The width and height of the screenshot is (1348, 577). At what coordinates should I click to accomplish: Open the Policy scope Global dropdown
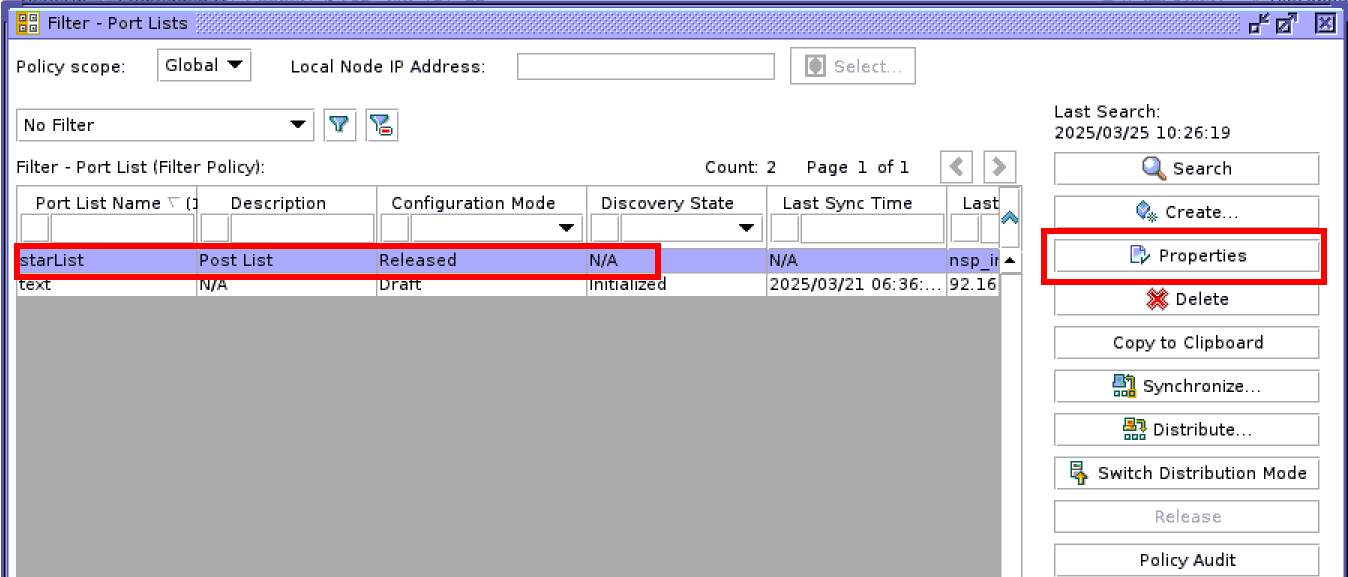coord(204,66)
